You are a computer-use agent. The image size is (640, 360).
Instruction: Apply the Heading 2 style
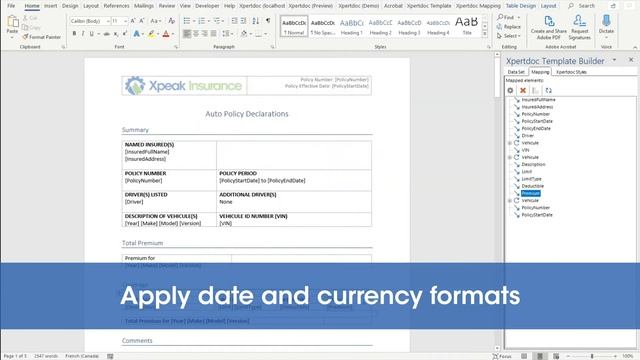point(380,27)
